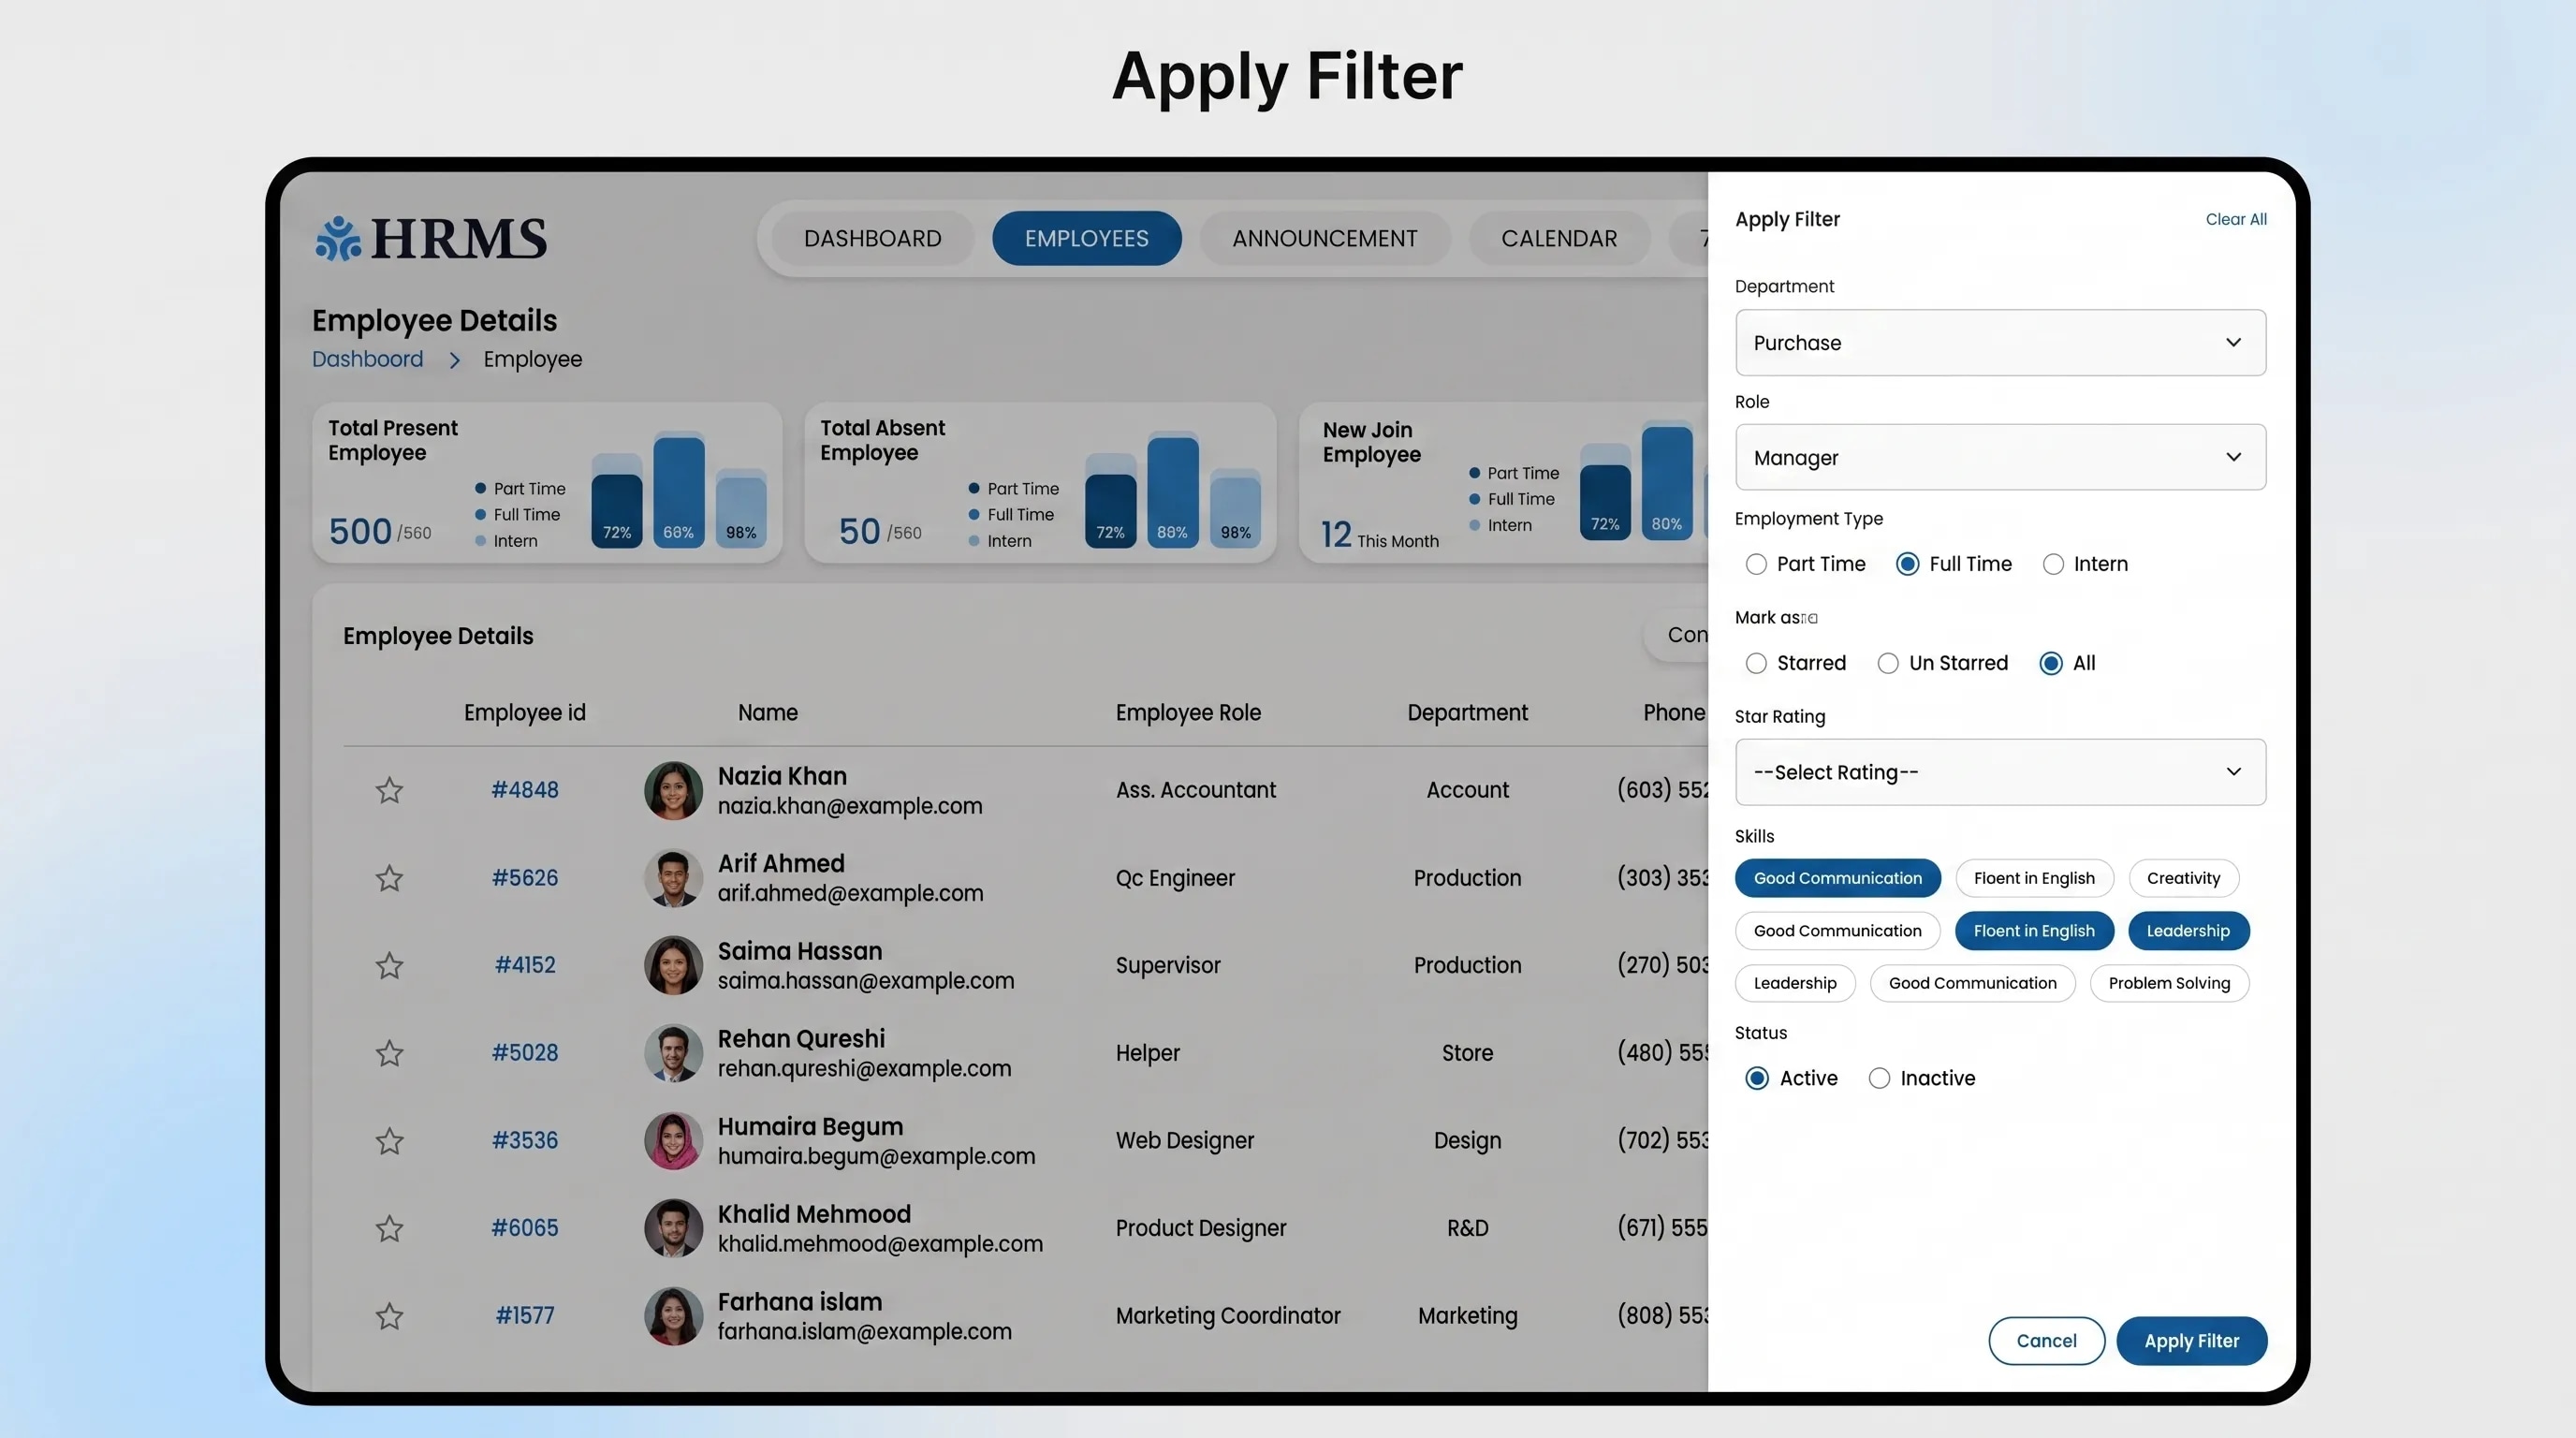Open Nazia Khan's profile photo

(x=673, y=790)
